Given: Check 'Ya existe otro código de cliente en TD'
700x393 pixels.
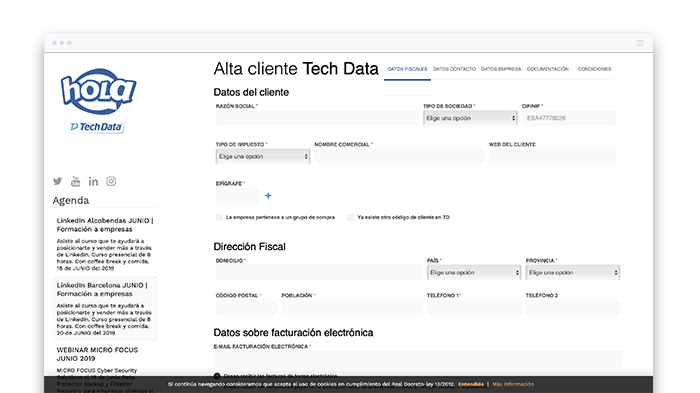Looking at the screenshot, I should click(351, 217).
